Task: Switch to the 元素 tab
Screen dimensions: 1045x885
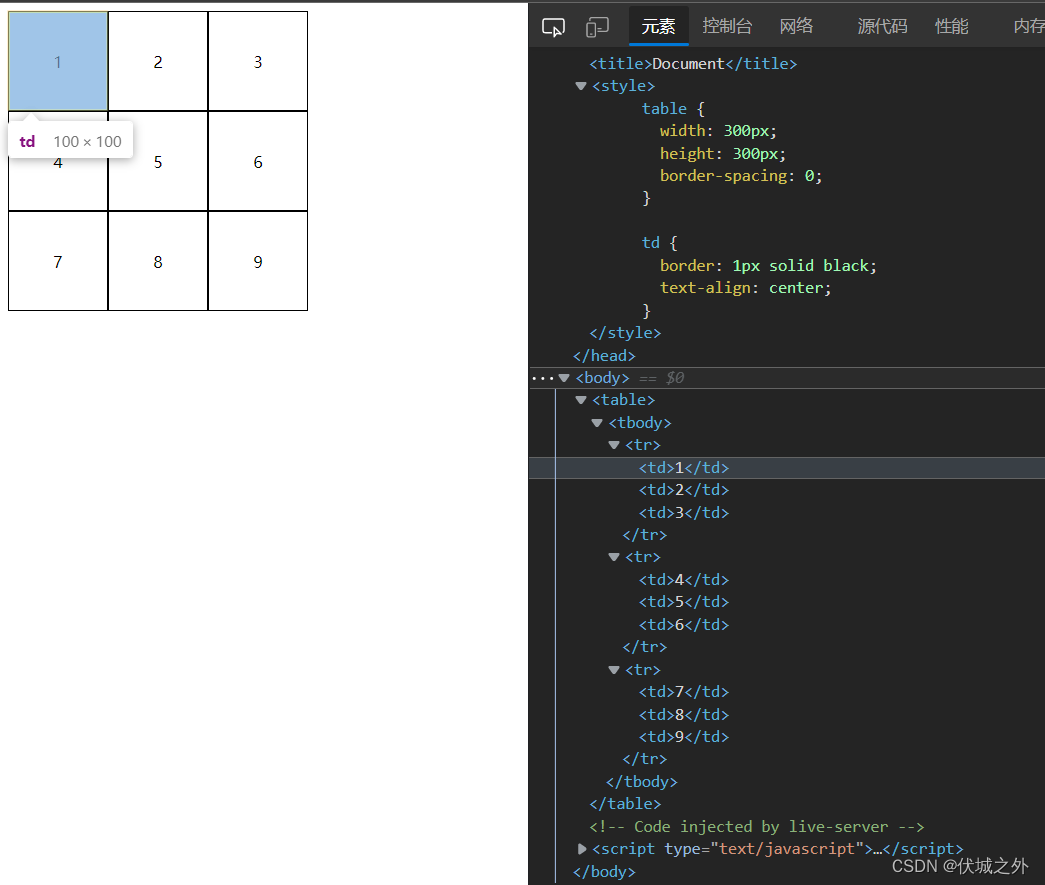Action: [658, 26]
